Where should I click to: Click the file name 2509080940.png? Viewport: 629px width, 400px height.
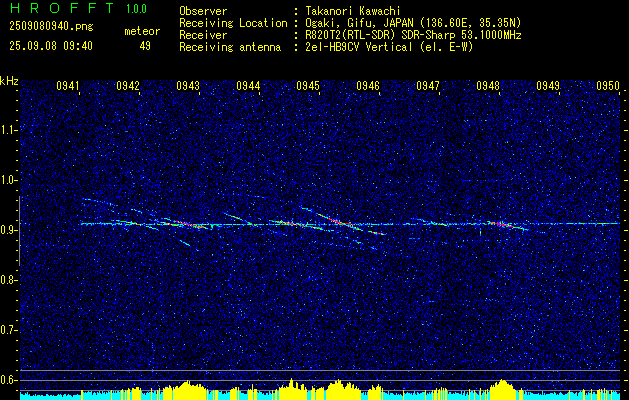pyautogui.click(x=51, y=27)
